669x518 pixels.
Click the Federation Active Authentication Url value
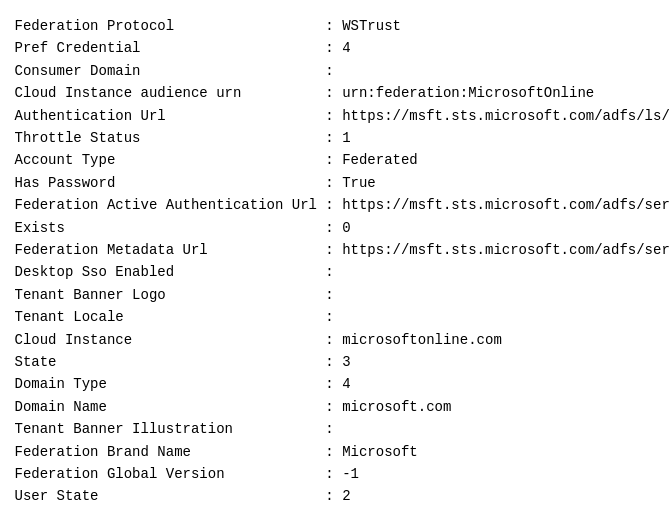[505, 205]
